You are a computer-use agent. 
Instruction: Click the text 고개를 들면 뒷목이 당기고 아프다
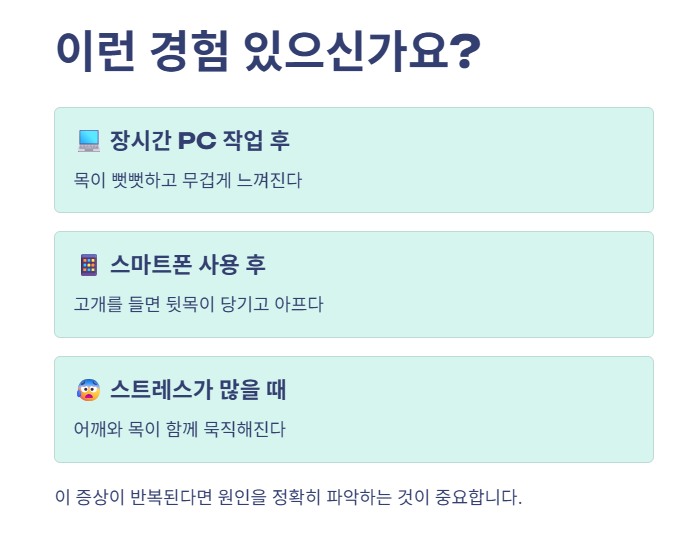pos(198,305)
